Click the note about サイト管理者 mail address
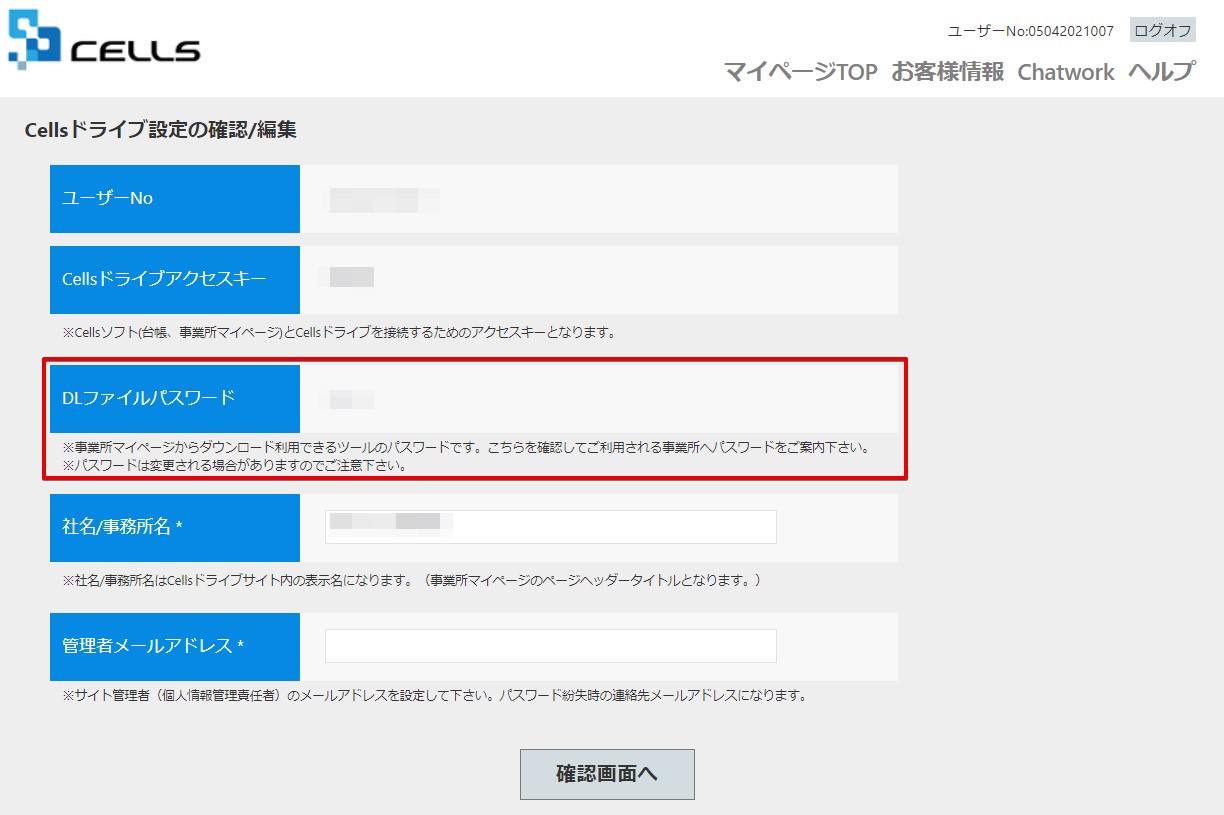This screenshot has height=815, width=1224. point(434,695)
